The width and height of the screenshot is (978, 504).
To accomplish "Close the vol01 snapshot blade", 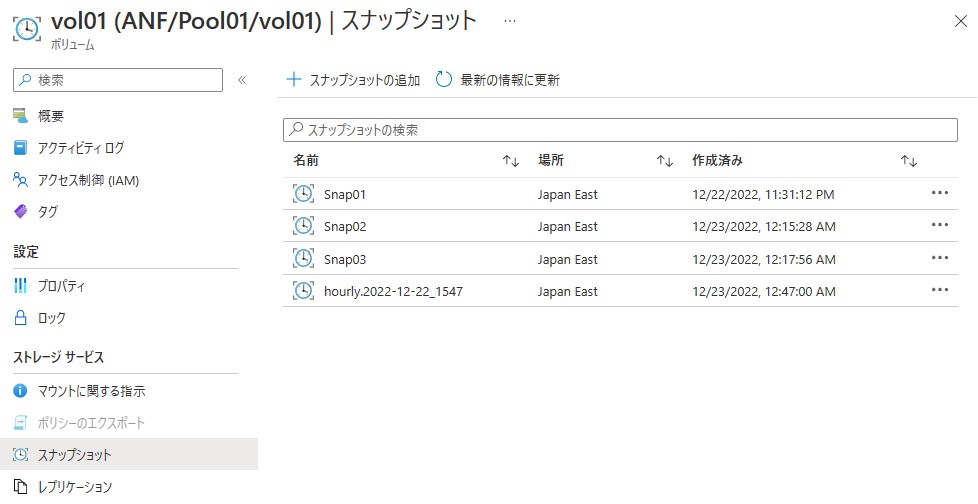I will tap(961, 21).
